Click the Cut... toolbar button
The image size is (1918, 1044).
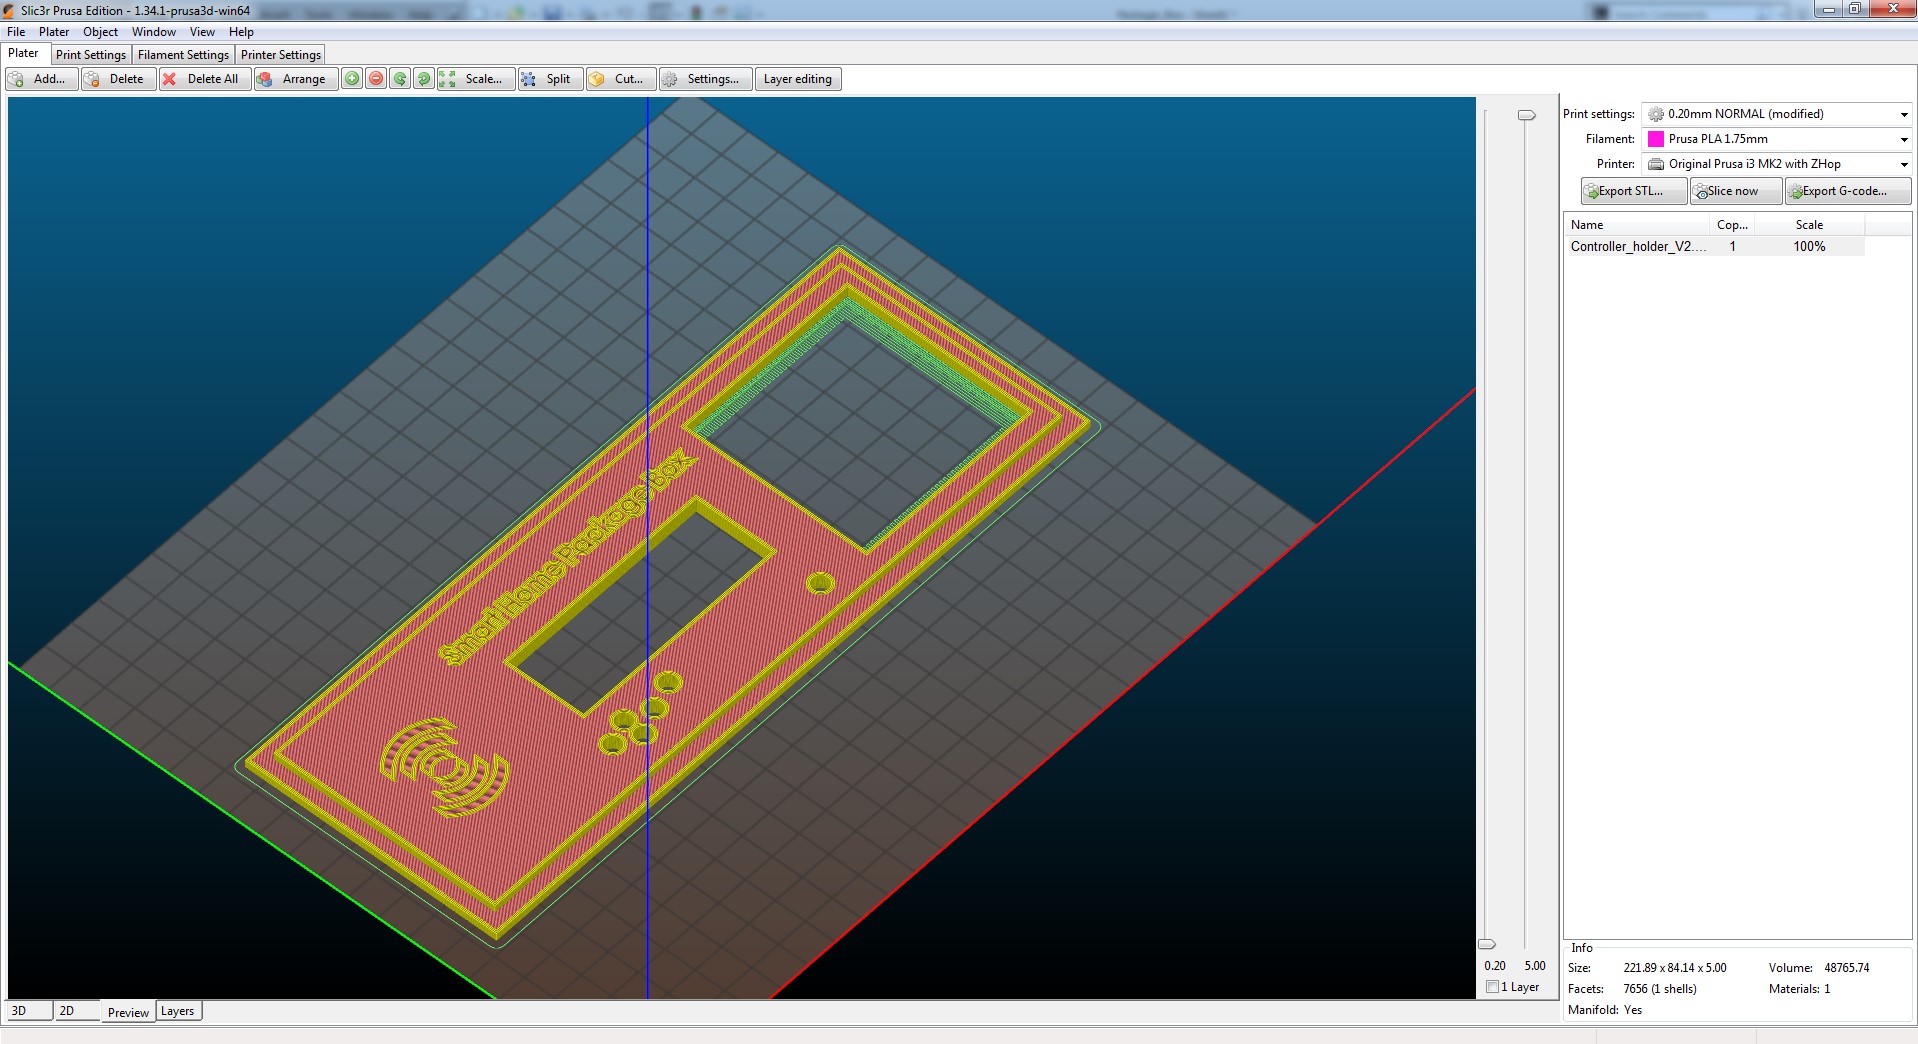621,79
